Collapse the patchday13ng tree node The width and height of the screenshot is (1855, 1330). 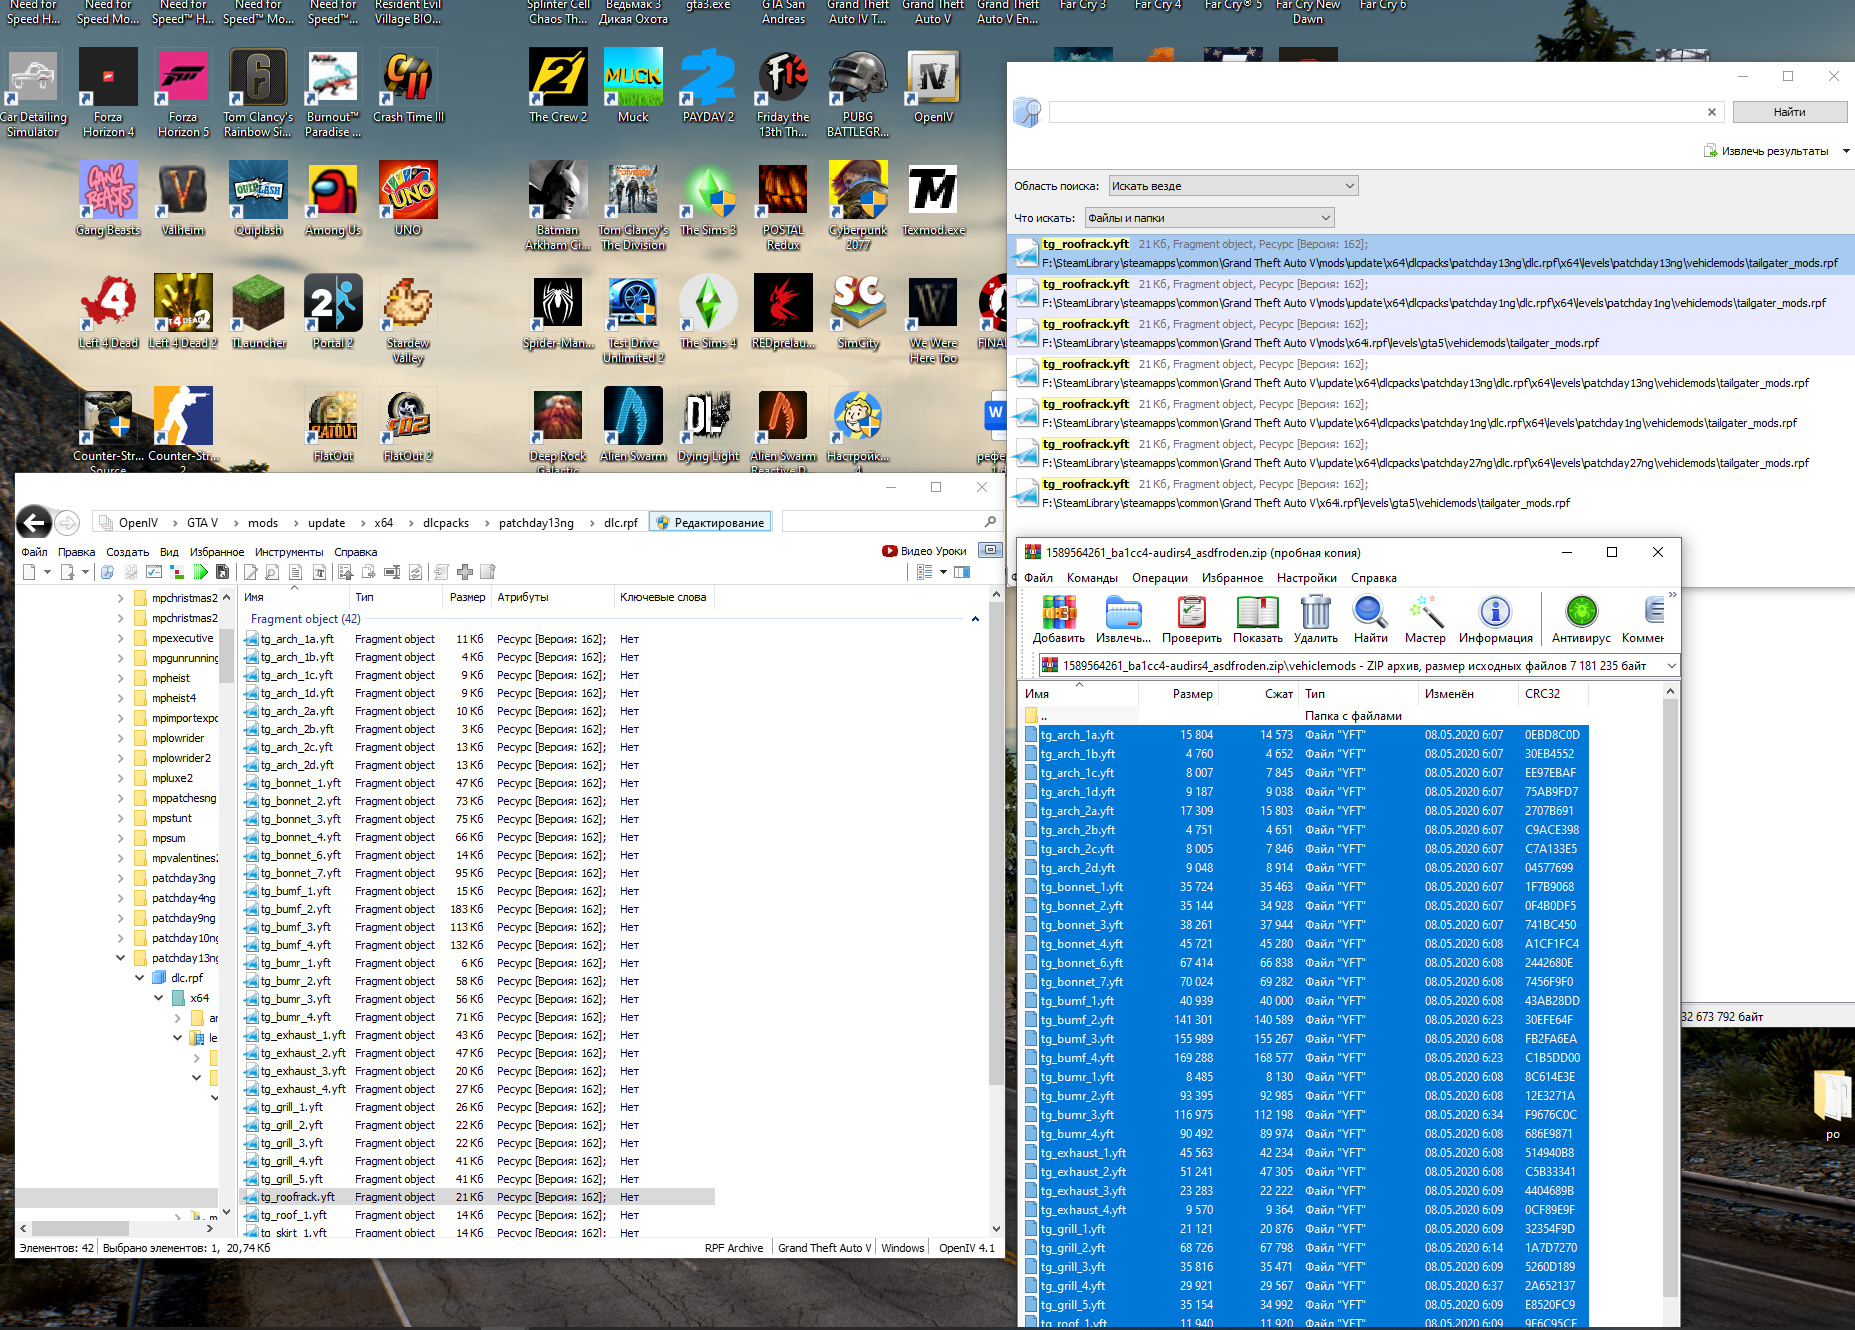pos(121,958)
